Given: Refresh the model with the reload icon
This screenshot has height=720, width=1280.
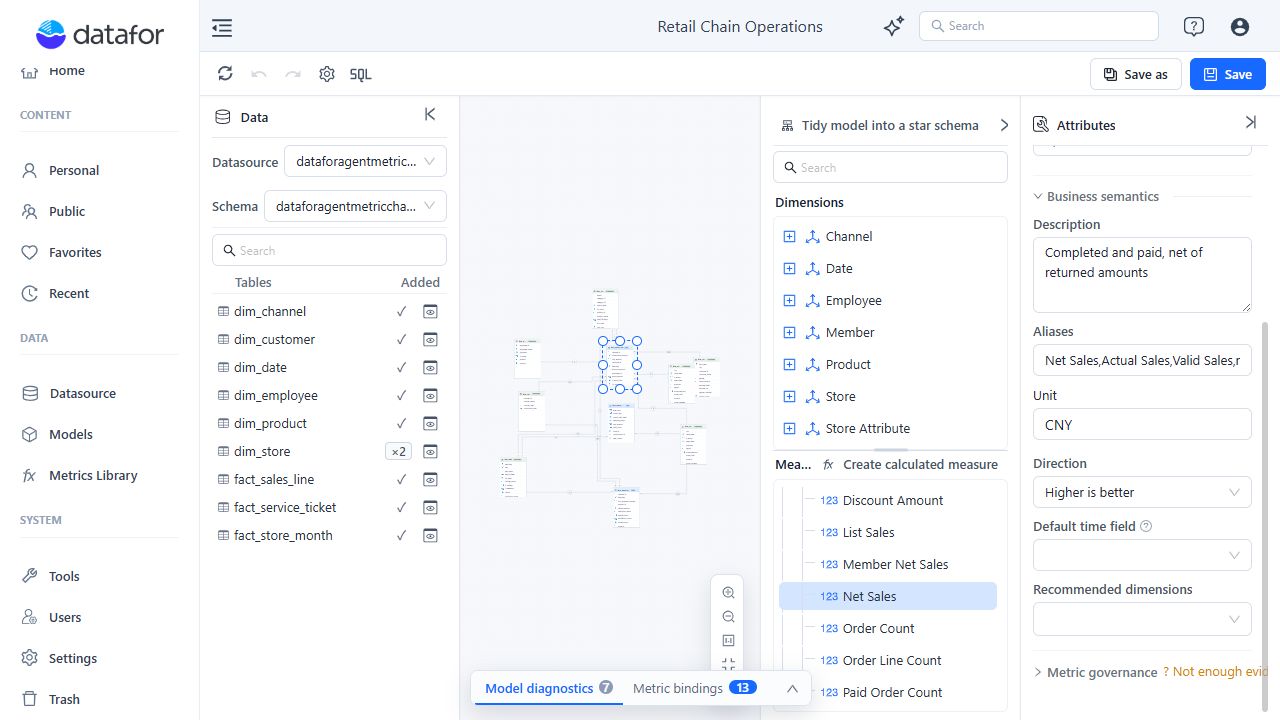Looking at the screenshot, I should (225, 74).
